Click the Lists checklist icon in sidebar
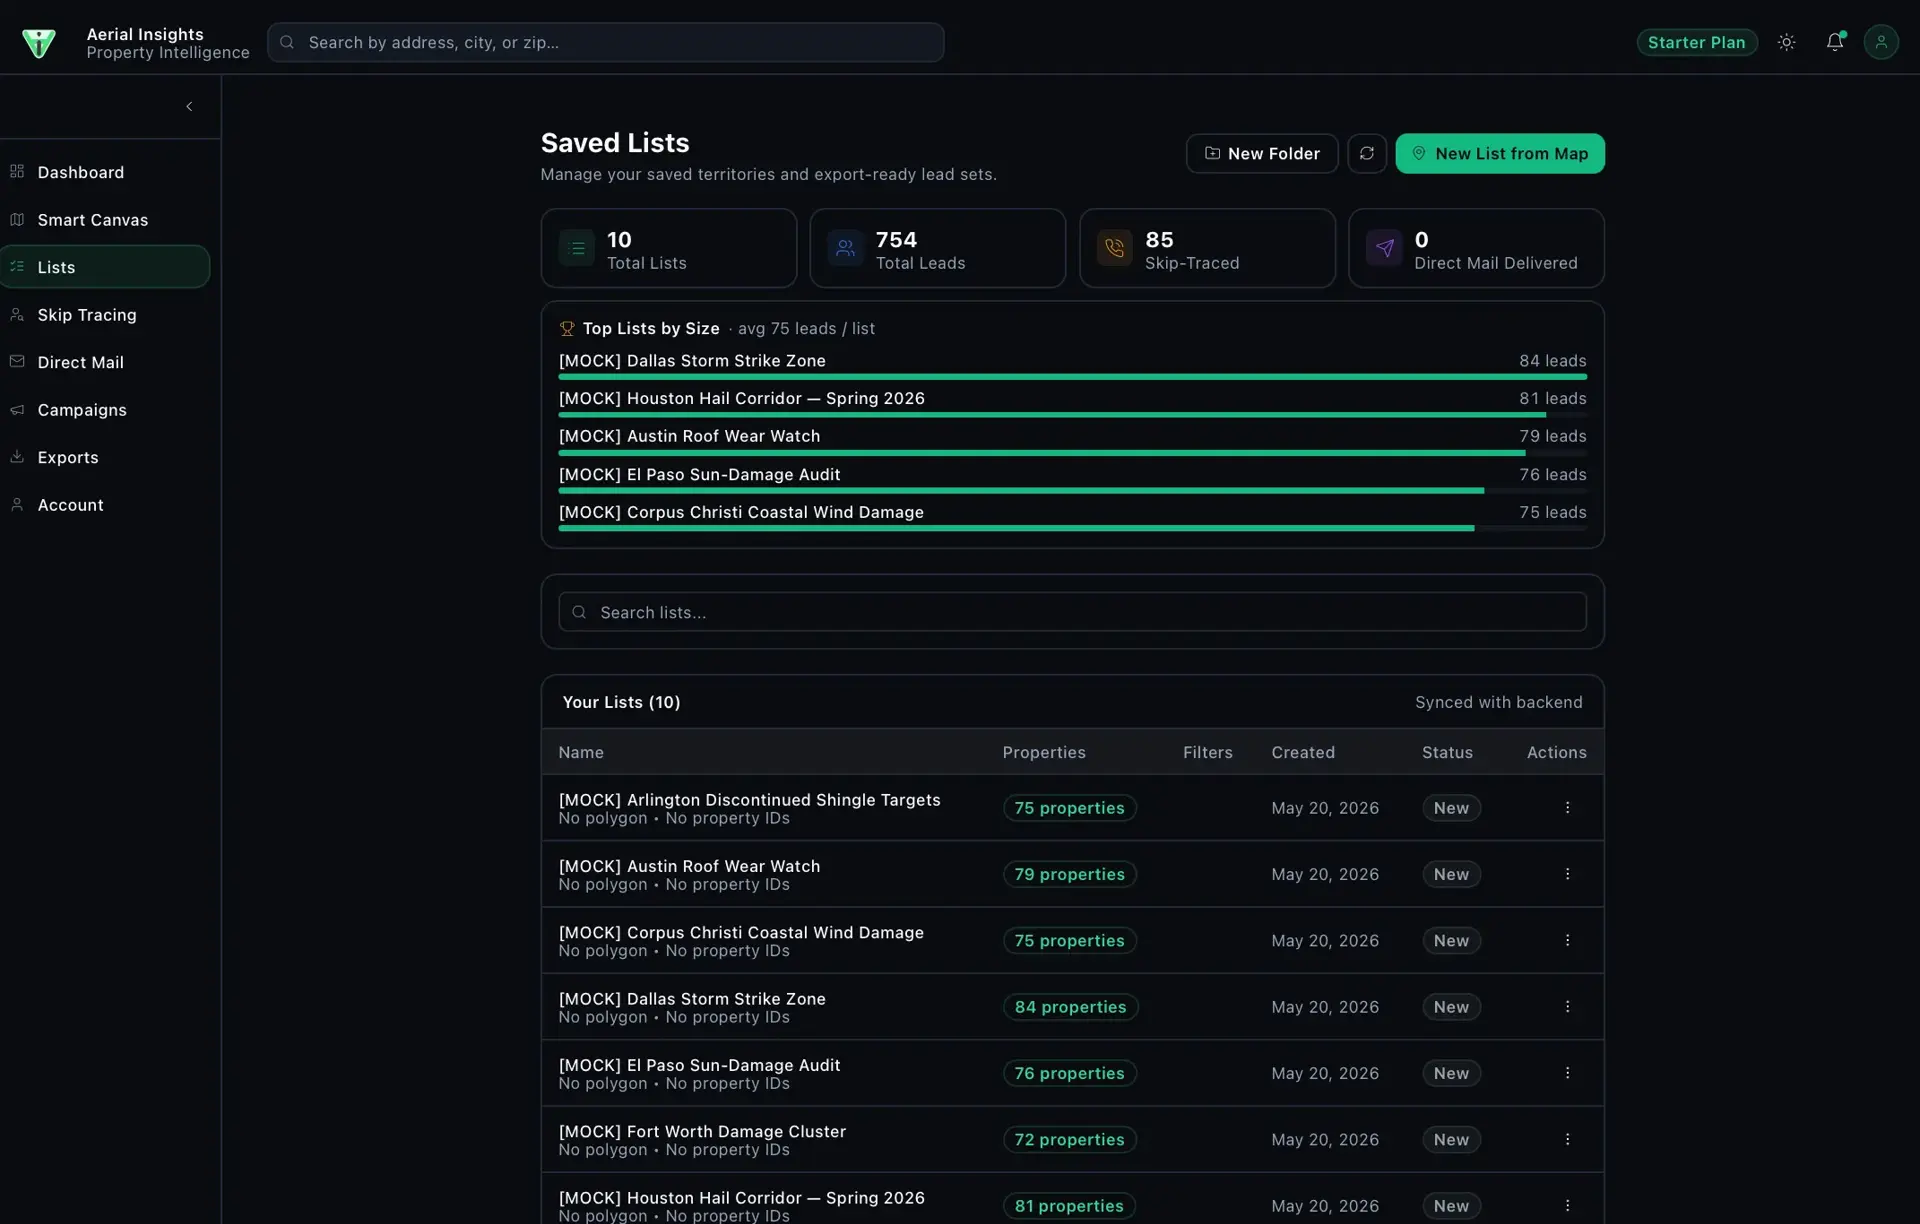 coord(17,266)
